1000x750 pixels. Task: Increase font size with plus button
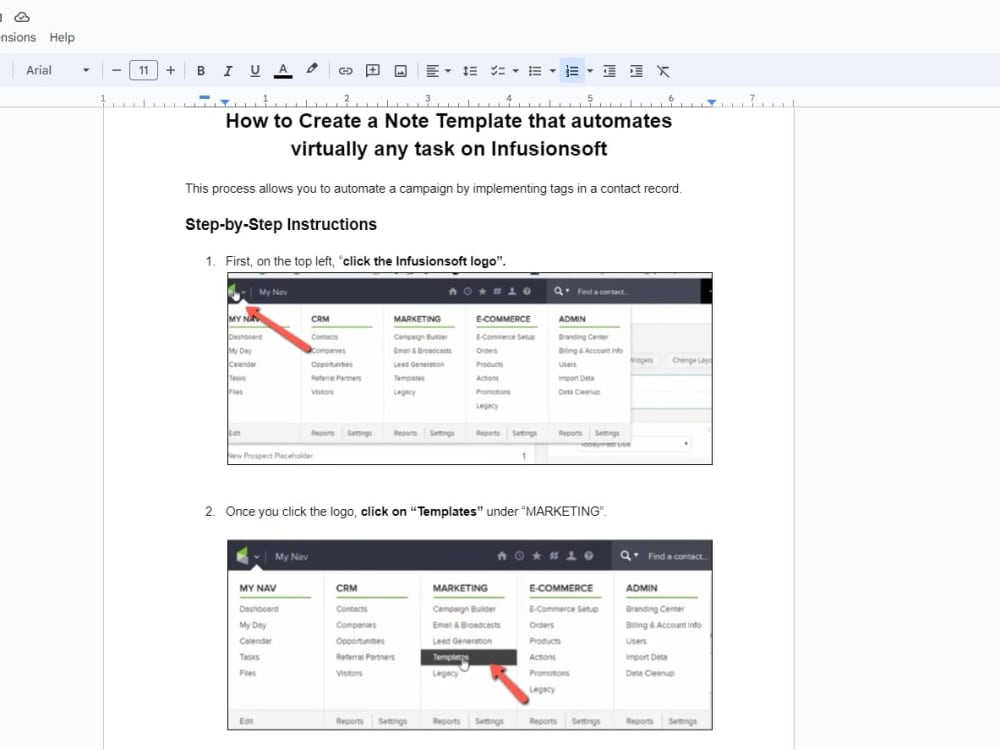click(170, 70)
